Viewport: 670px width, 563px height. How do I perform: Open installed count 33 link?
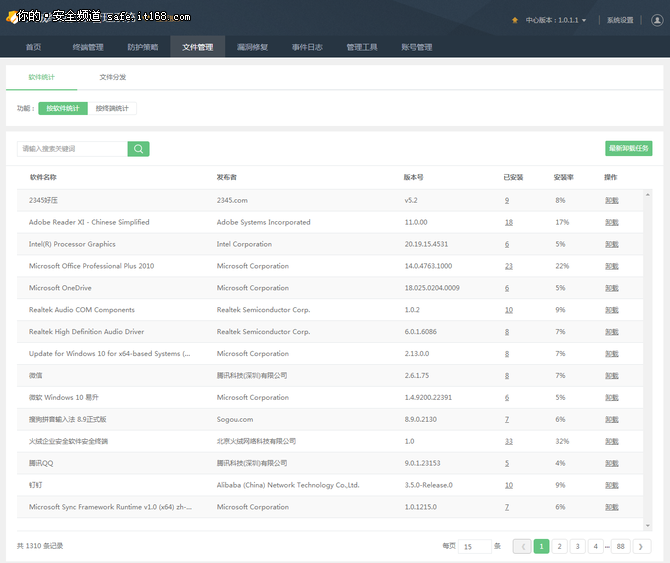pyautogui.click(x=508, y=441)
